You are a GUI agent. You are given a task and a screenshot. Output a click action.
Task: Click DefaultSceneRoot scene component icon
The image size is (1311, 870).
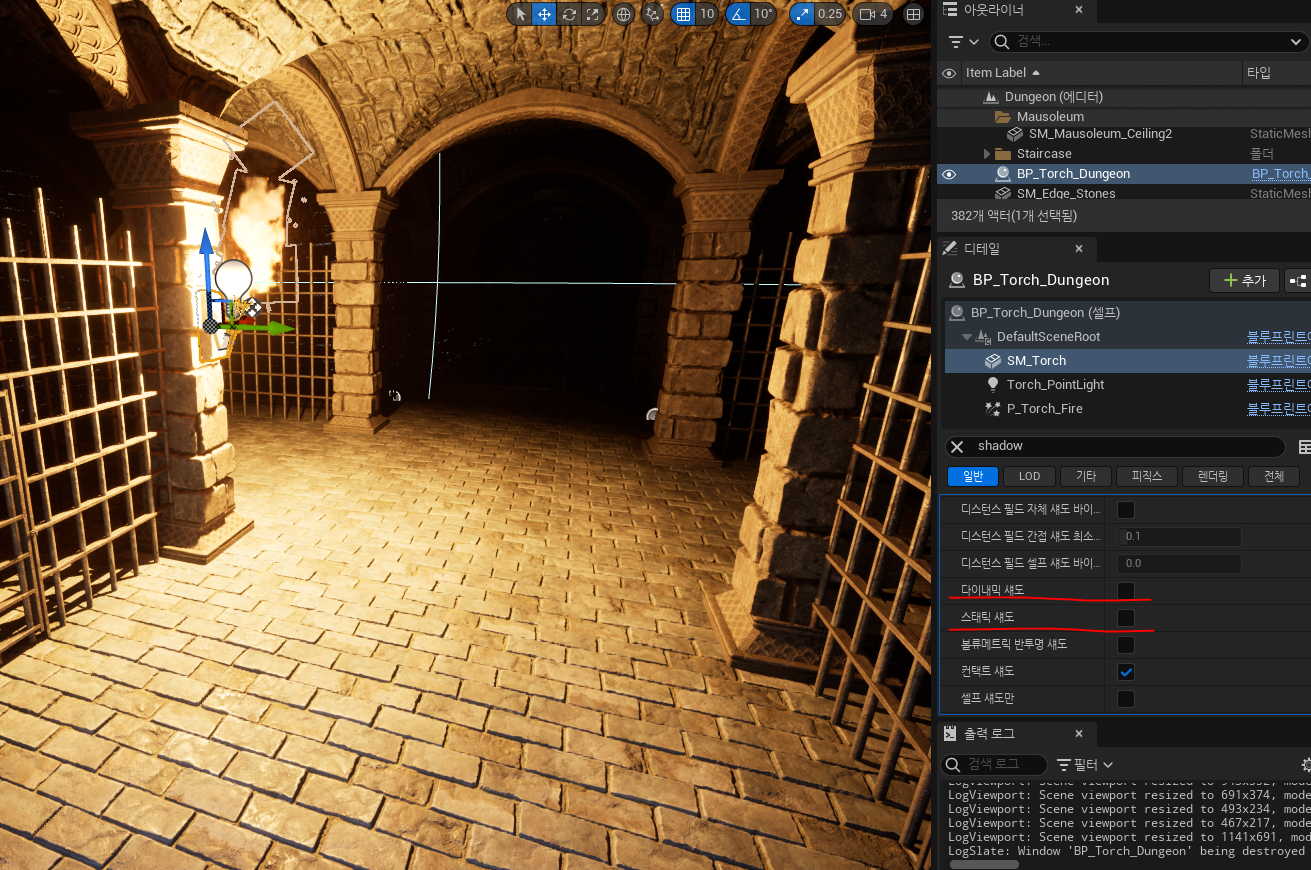983,337
